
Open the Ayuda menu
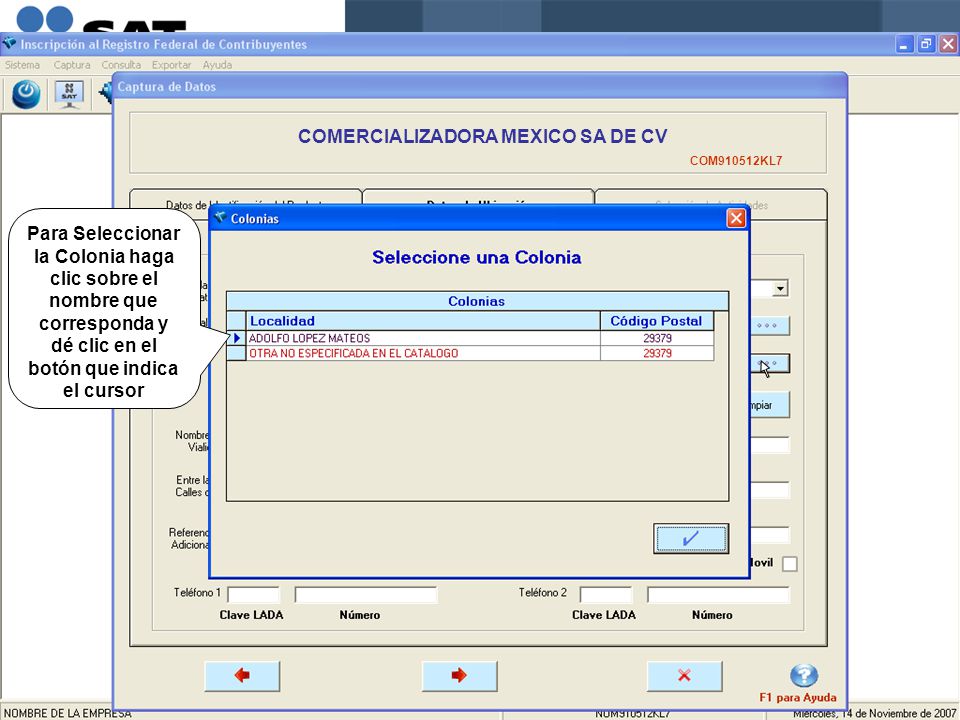click(x=217, y=65)
